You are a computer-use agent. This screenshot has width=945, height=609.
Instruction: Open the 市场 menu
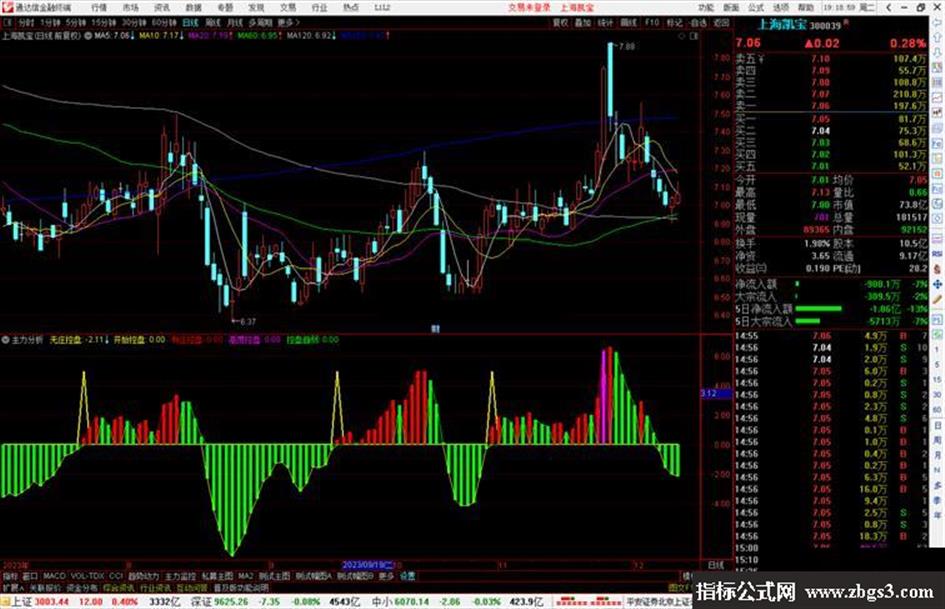(x=130, y=7)
